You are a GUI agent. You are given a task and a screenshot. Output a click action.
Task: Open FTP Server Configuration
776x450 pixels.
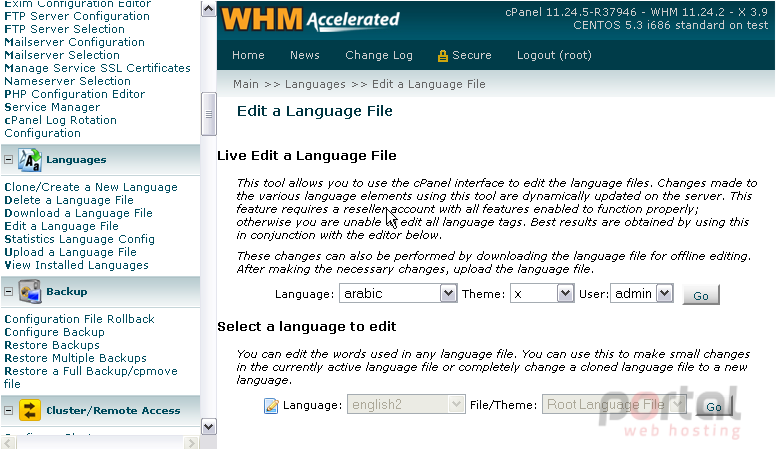(x=77, y=16)
